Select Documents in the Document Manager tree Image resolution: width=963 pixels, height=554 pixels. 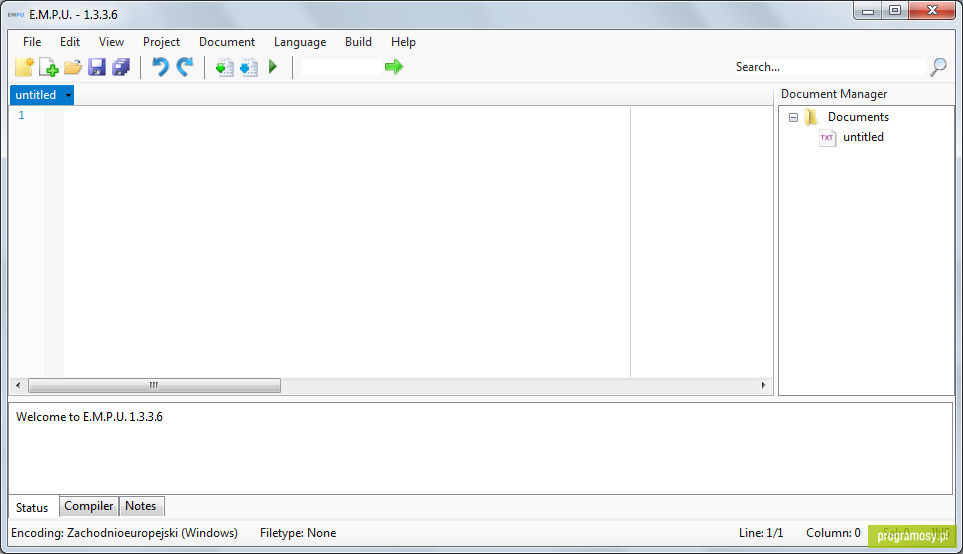858,117
